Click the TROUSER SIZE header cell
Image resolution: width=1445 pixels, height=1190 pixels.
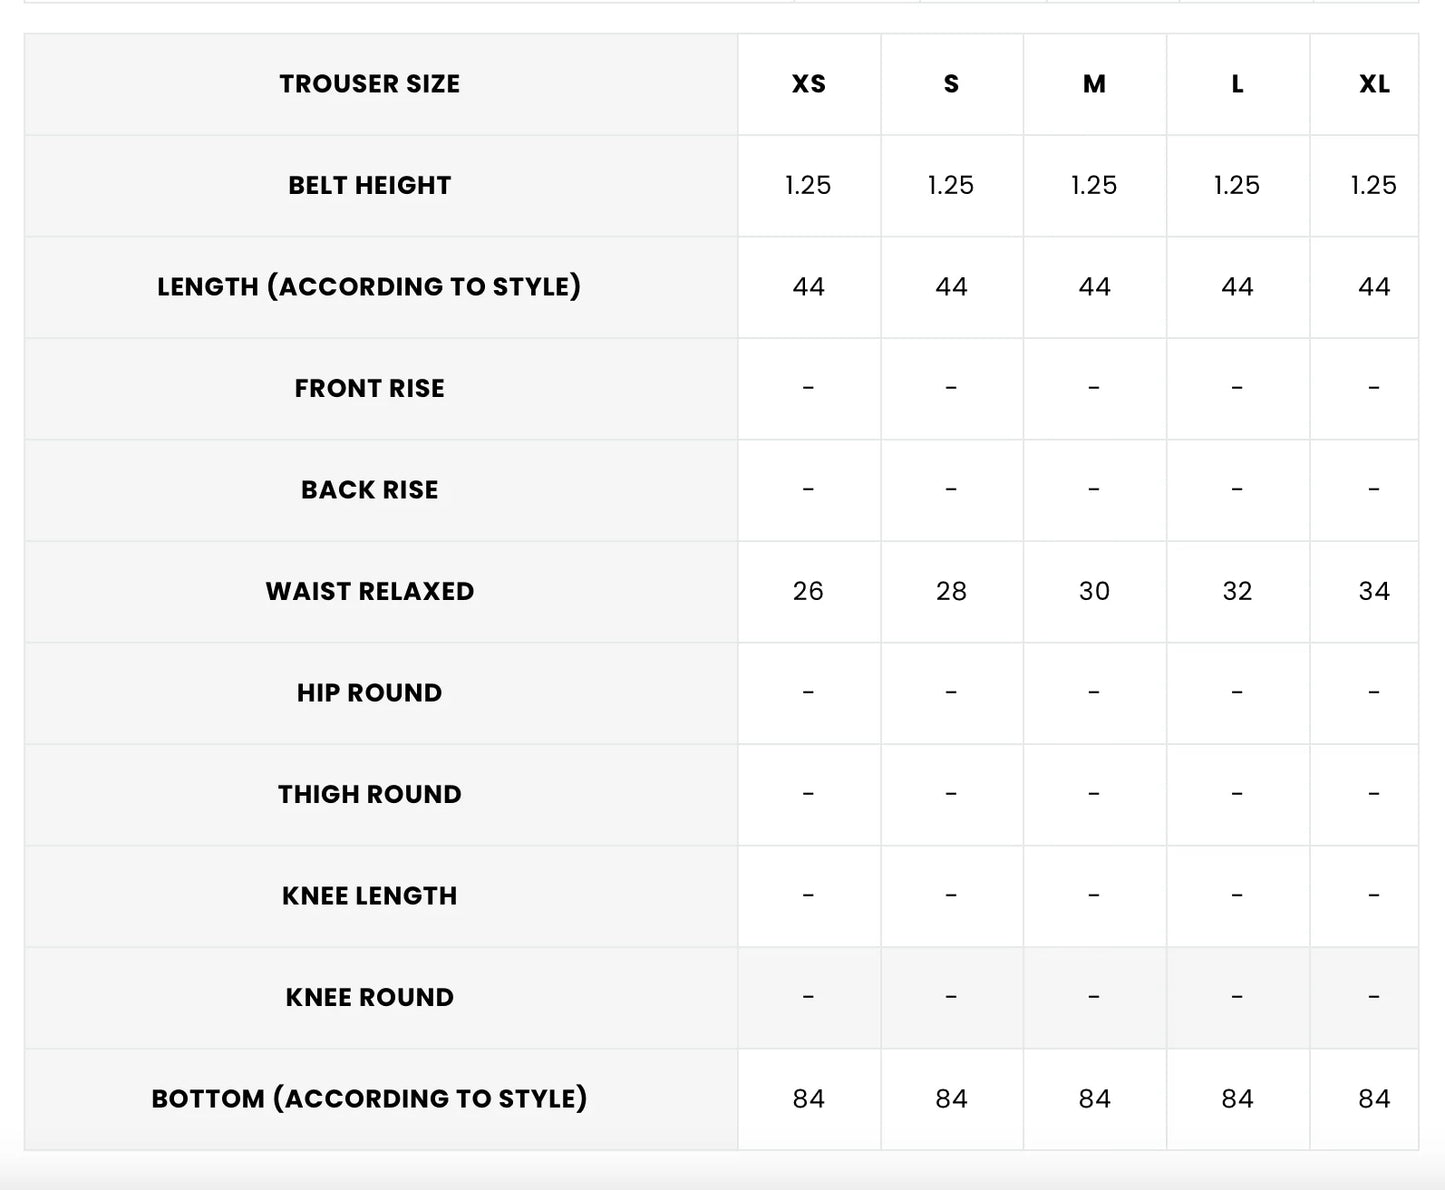pyautogui.click(x=369, y=84)
